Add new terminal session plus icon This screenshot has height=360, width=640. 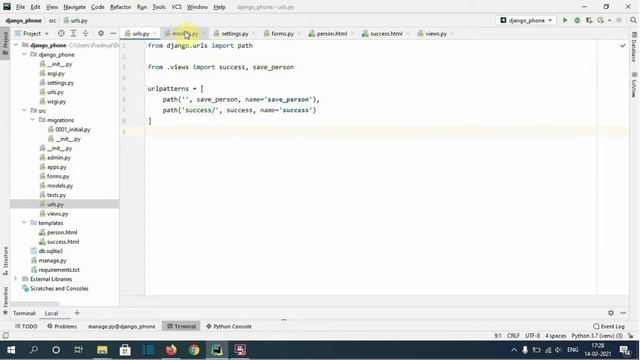[77, 313]
